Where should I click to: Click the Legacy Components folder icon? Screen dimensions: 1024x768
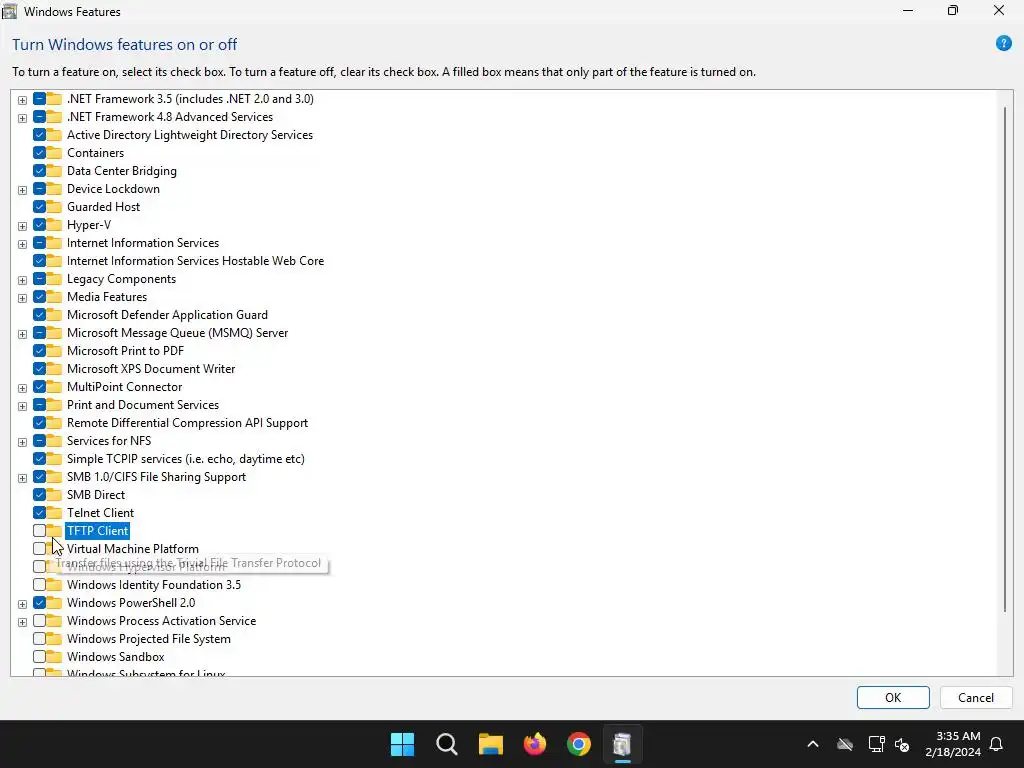pos(54,279)
